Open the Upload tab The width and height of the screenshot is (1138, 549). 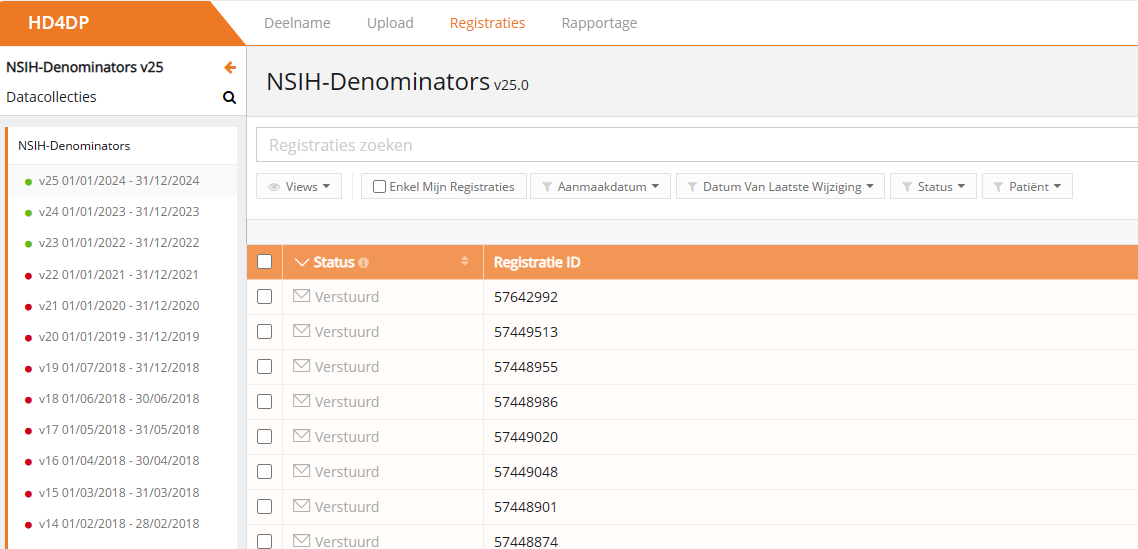point(390,23)
